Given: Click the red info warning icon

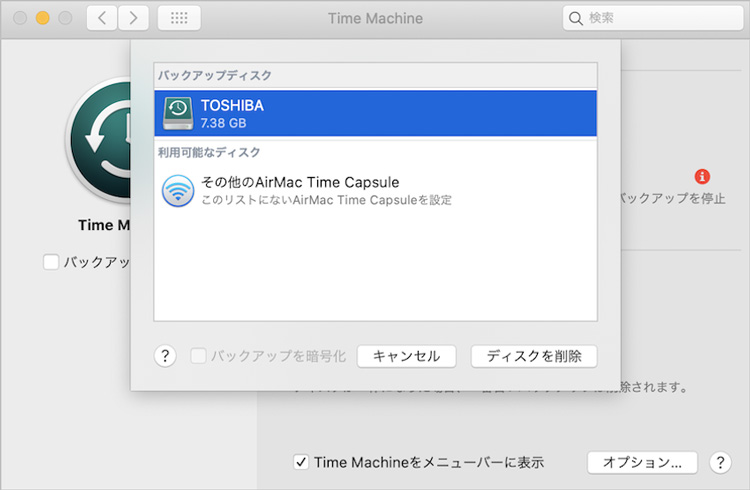Looking at the screenshot, I should 702,177.
